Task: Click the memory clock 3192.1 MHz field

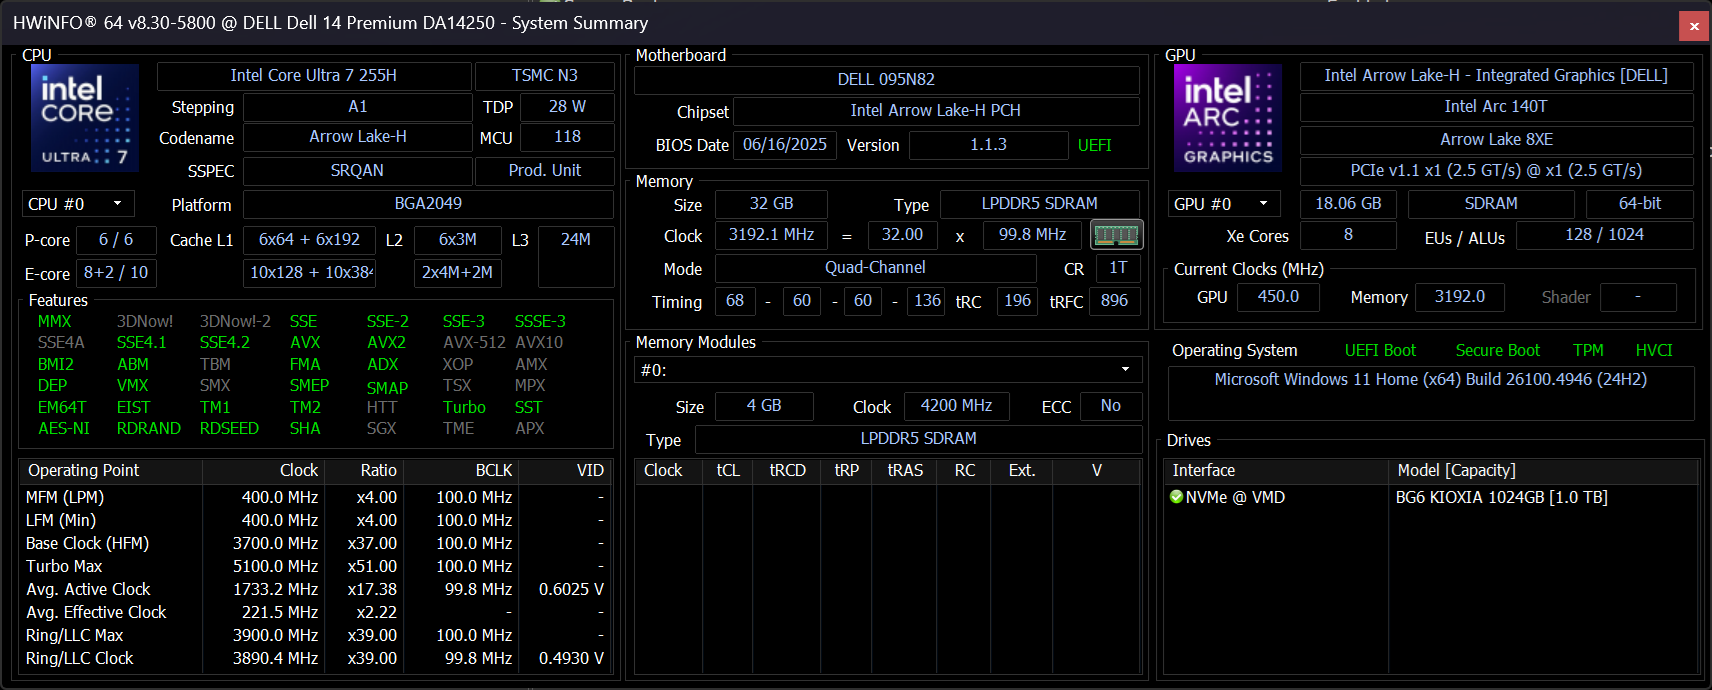Action: point(771,235)
